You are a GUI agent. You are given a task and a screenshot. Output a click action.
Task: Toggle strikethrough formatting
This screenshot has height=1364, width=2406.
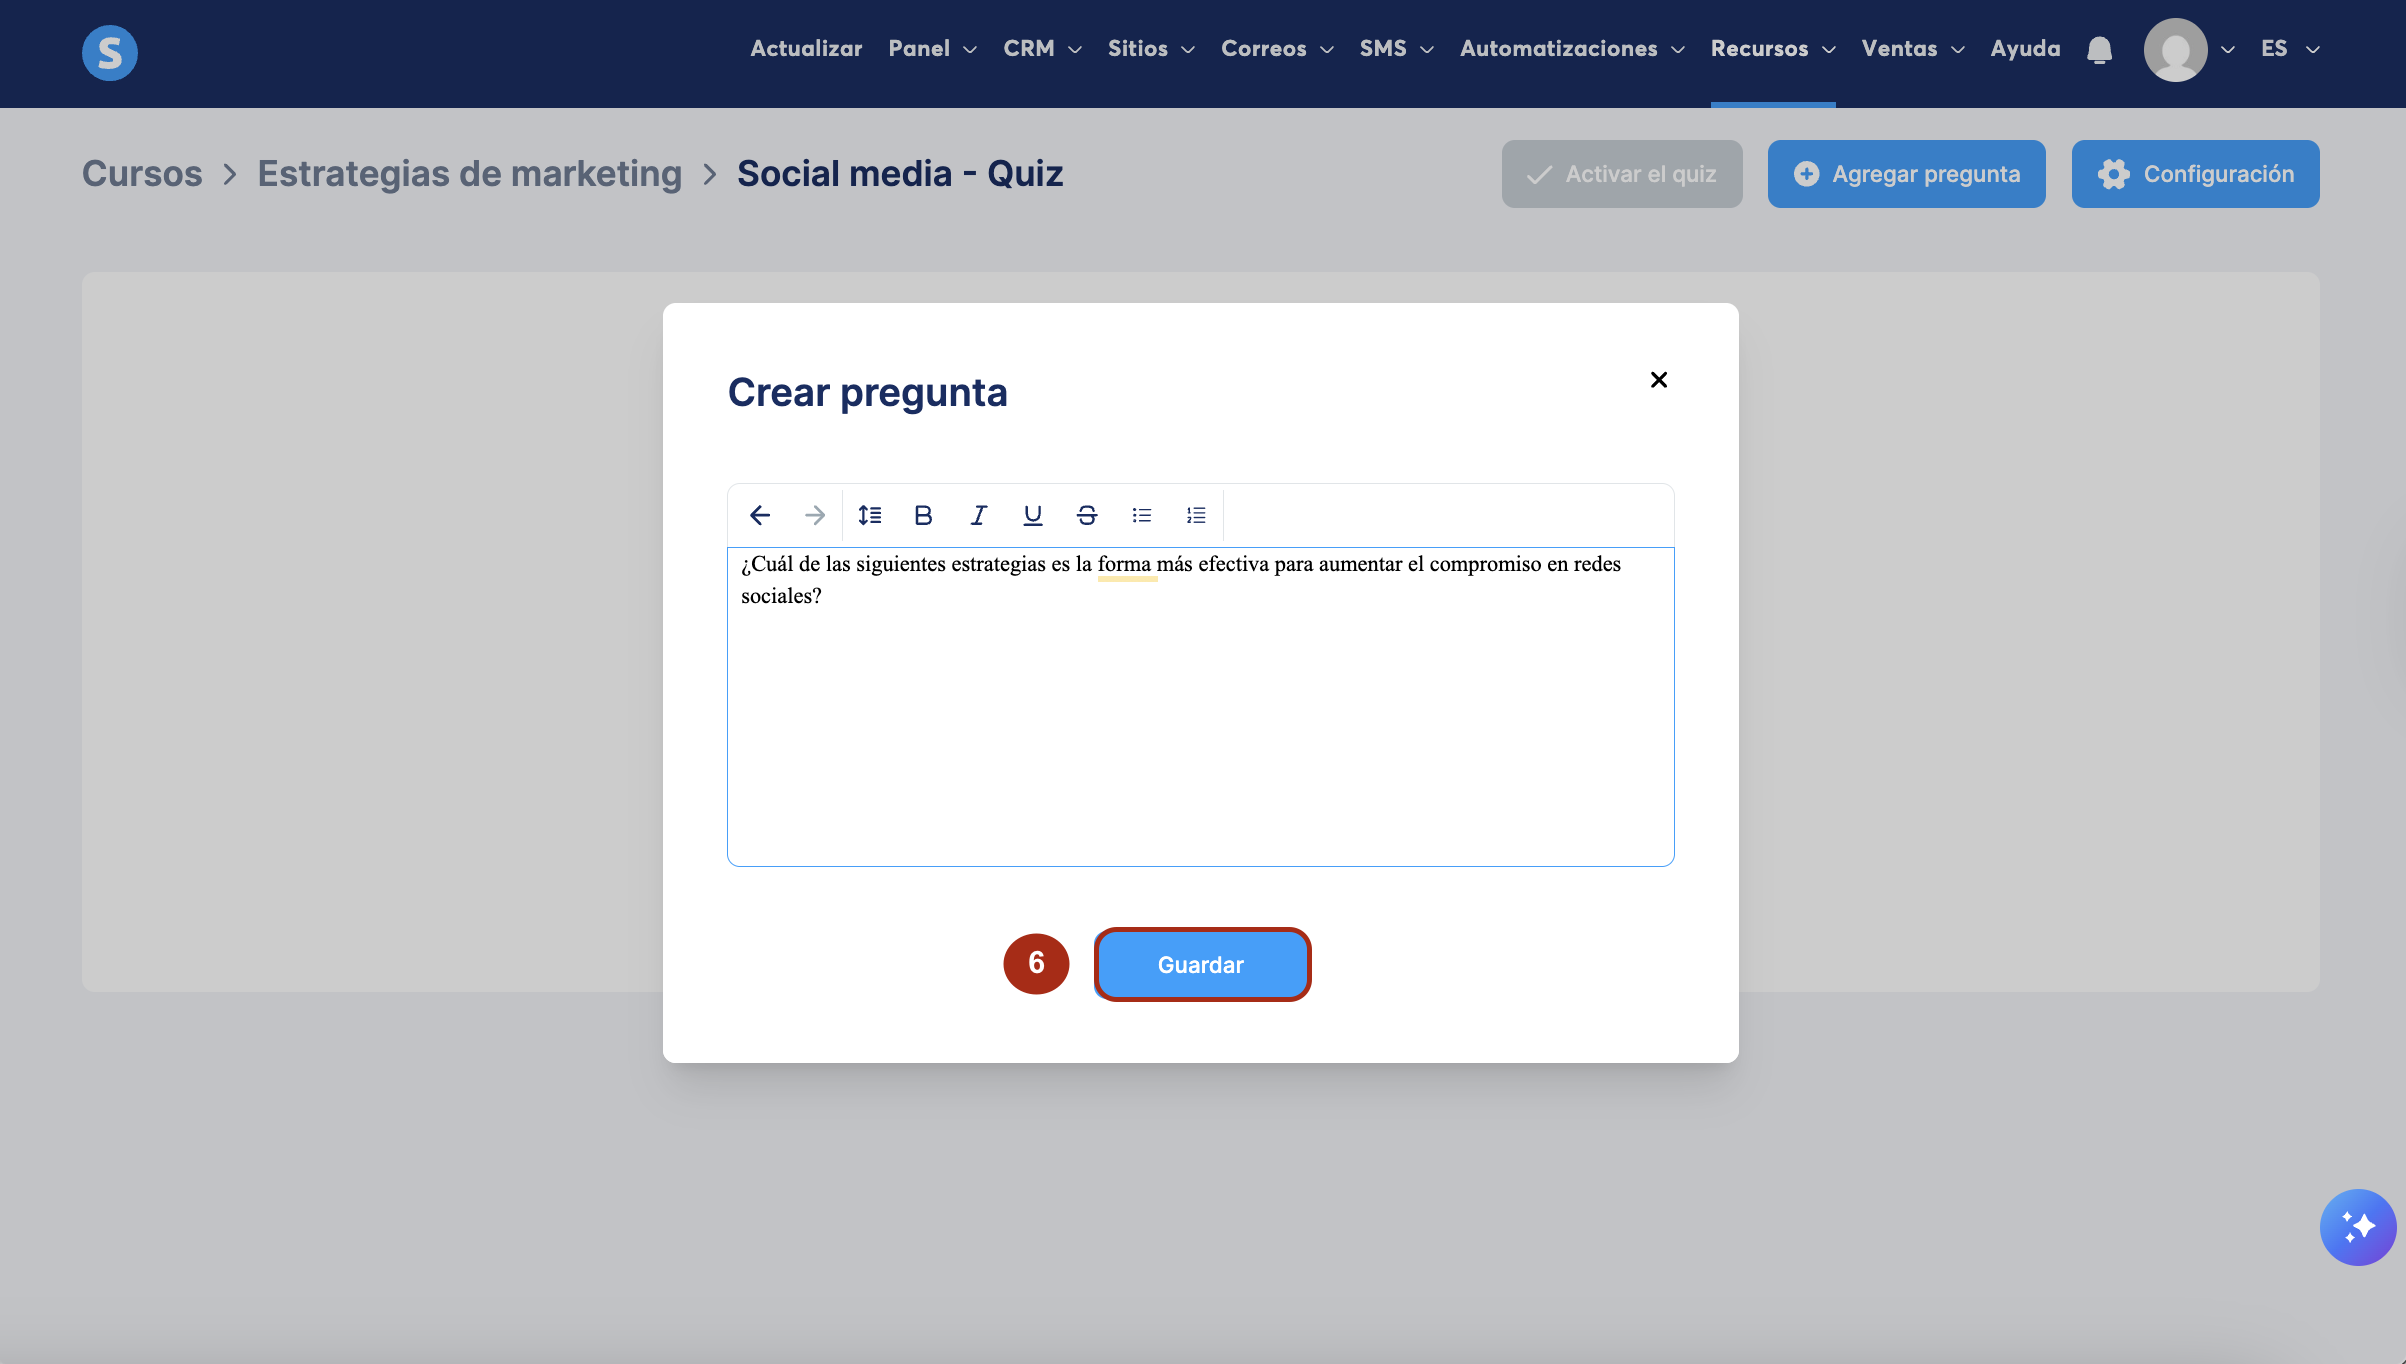tap(1087, 515)
